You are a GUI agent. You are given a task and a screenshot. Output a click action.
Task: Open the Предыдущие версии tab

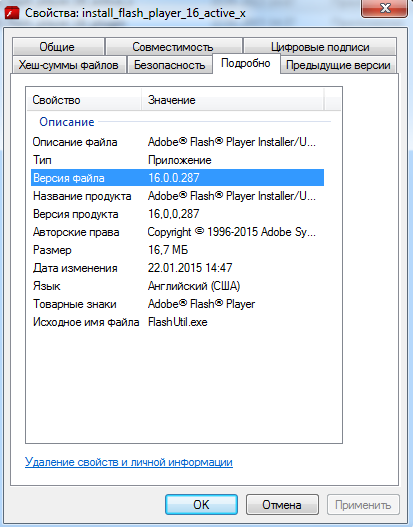[338, 65]
